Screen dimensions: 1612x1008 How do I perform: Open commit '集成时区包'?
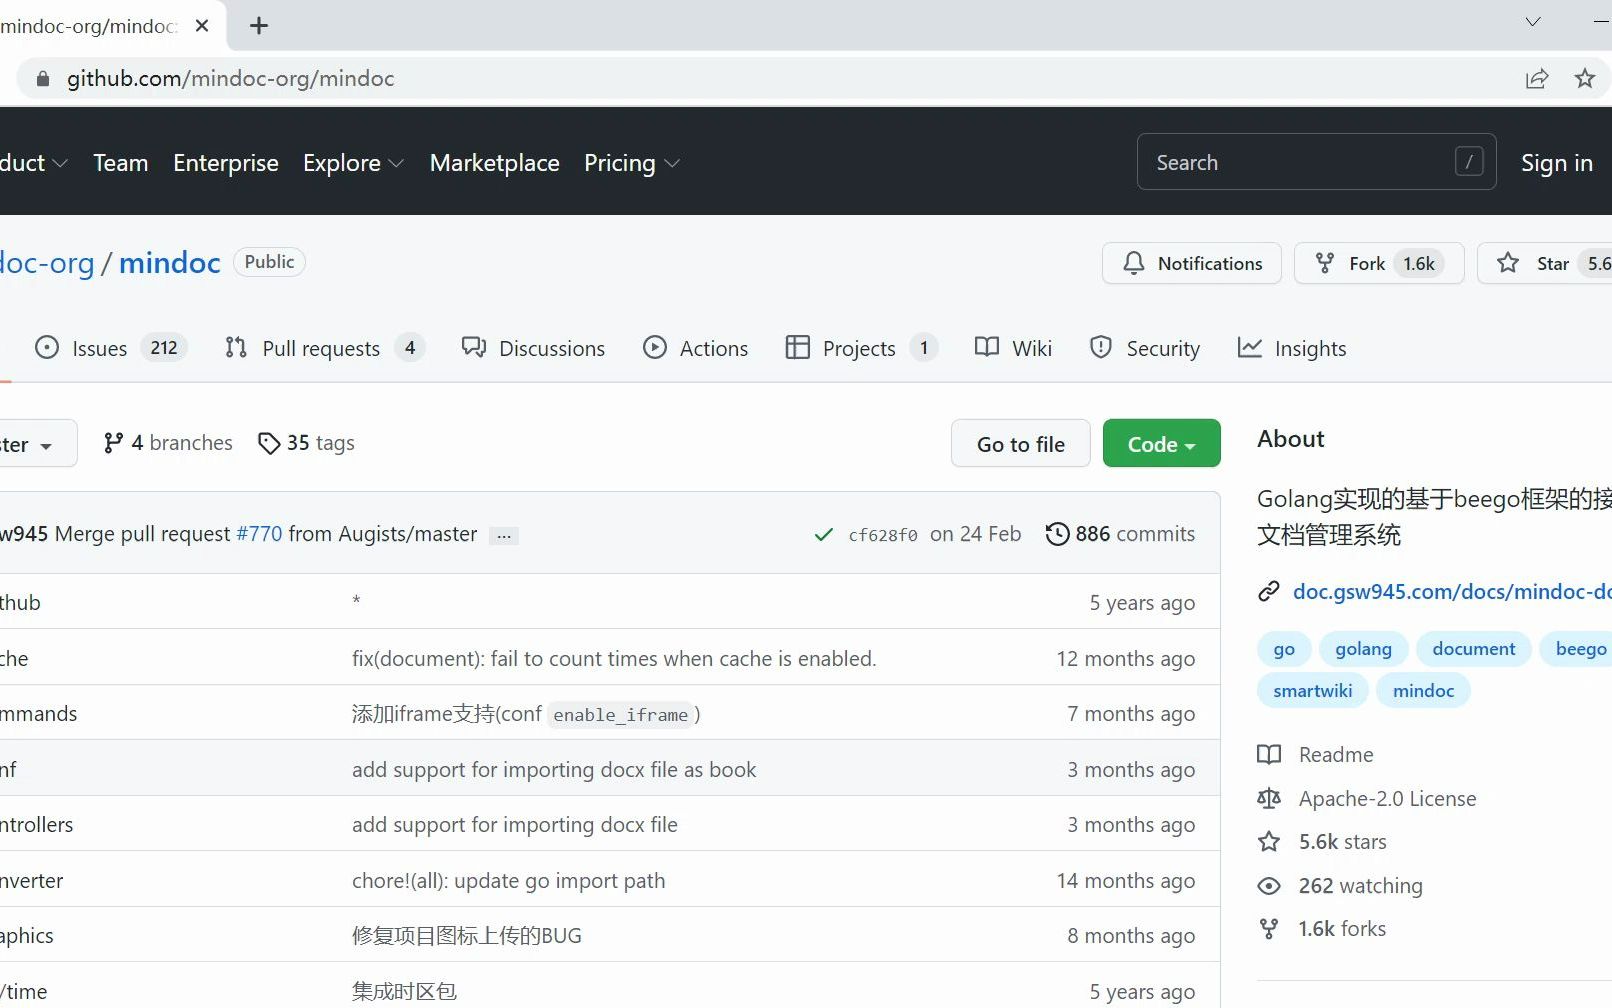(x=404, y=992)
